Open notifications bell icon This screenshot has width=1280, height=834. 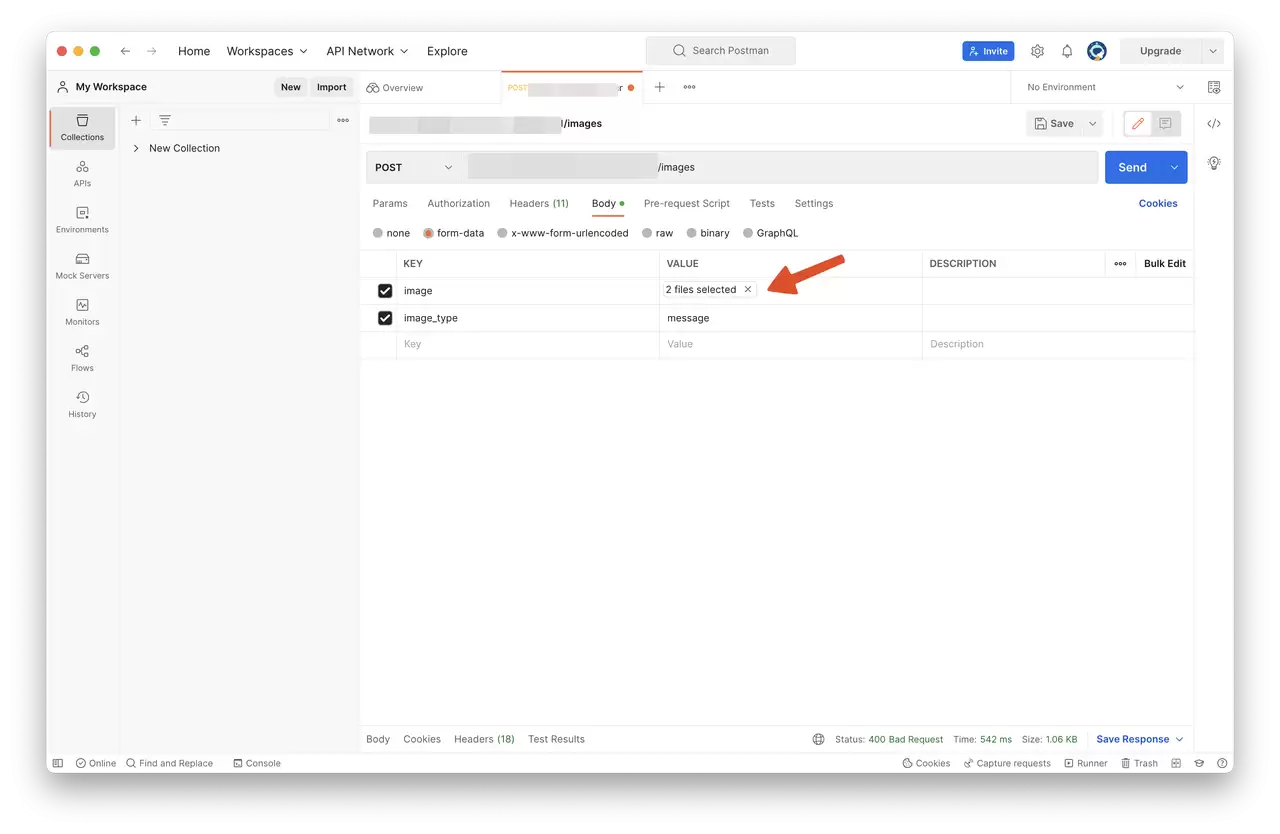pyautogui.click(x=1067, y=51)
